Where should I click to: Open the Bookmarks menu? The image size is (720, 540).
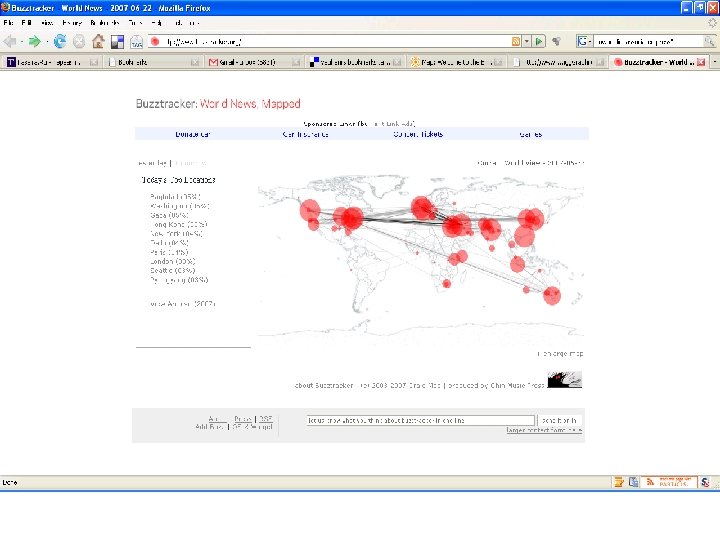point(105,22)
